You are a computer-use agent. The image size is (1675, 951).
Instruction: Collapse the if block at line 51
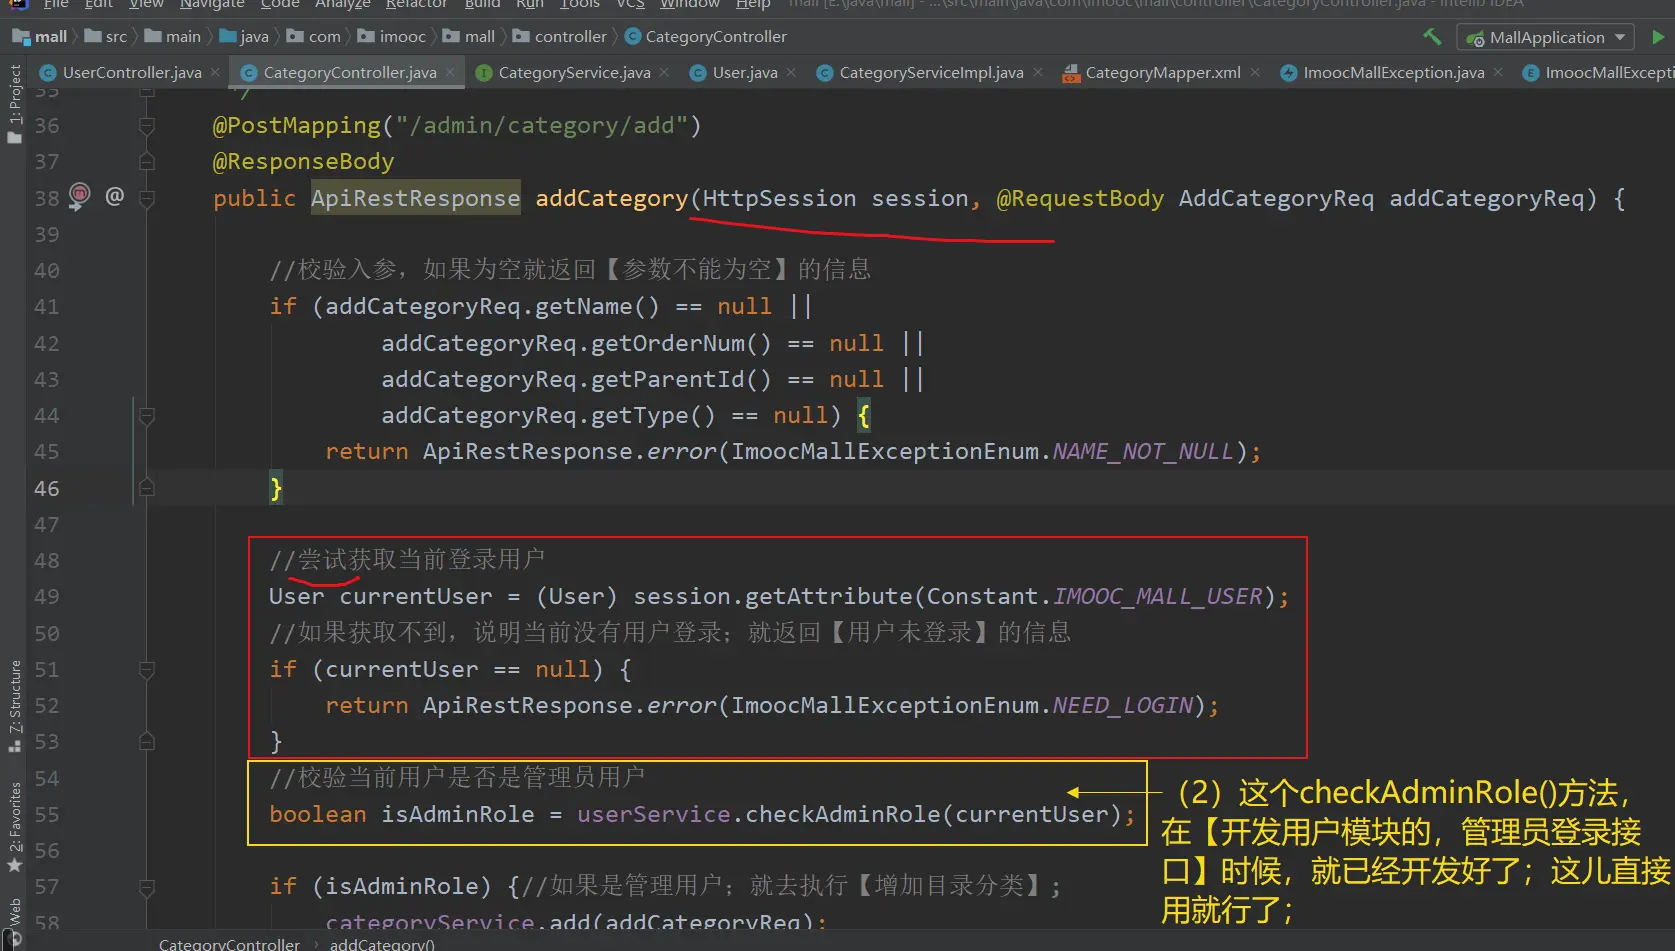(147, 669)
